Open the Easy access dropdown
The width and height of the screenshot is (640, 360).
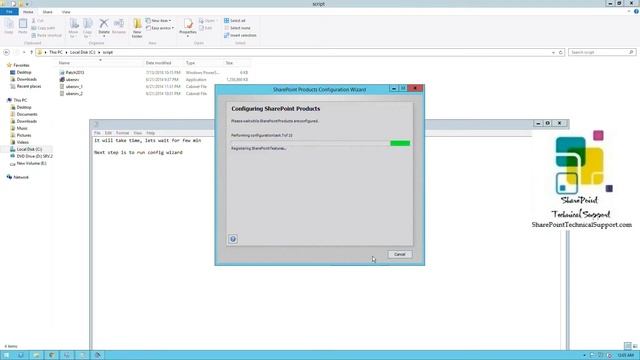click(x=160, y=28)
